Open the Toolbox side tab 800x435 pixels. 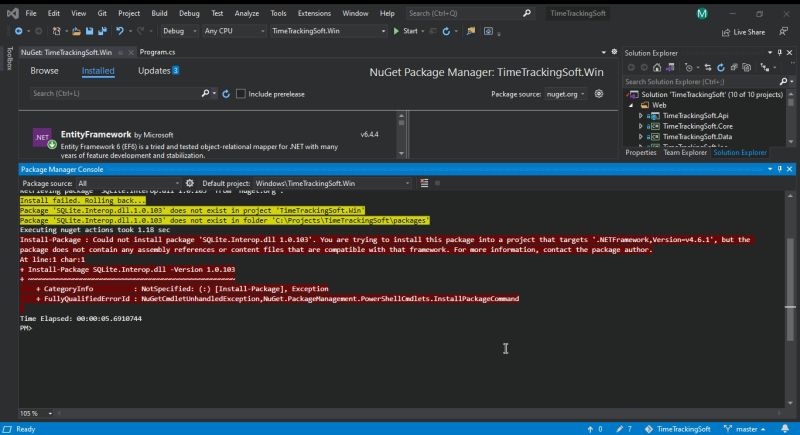click(x=9, y=58)
